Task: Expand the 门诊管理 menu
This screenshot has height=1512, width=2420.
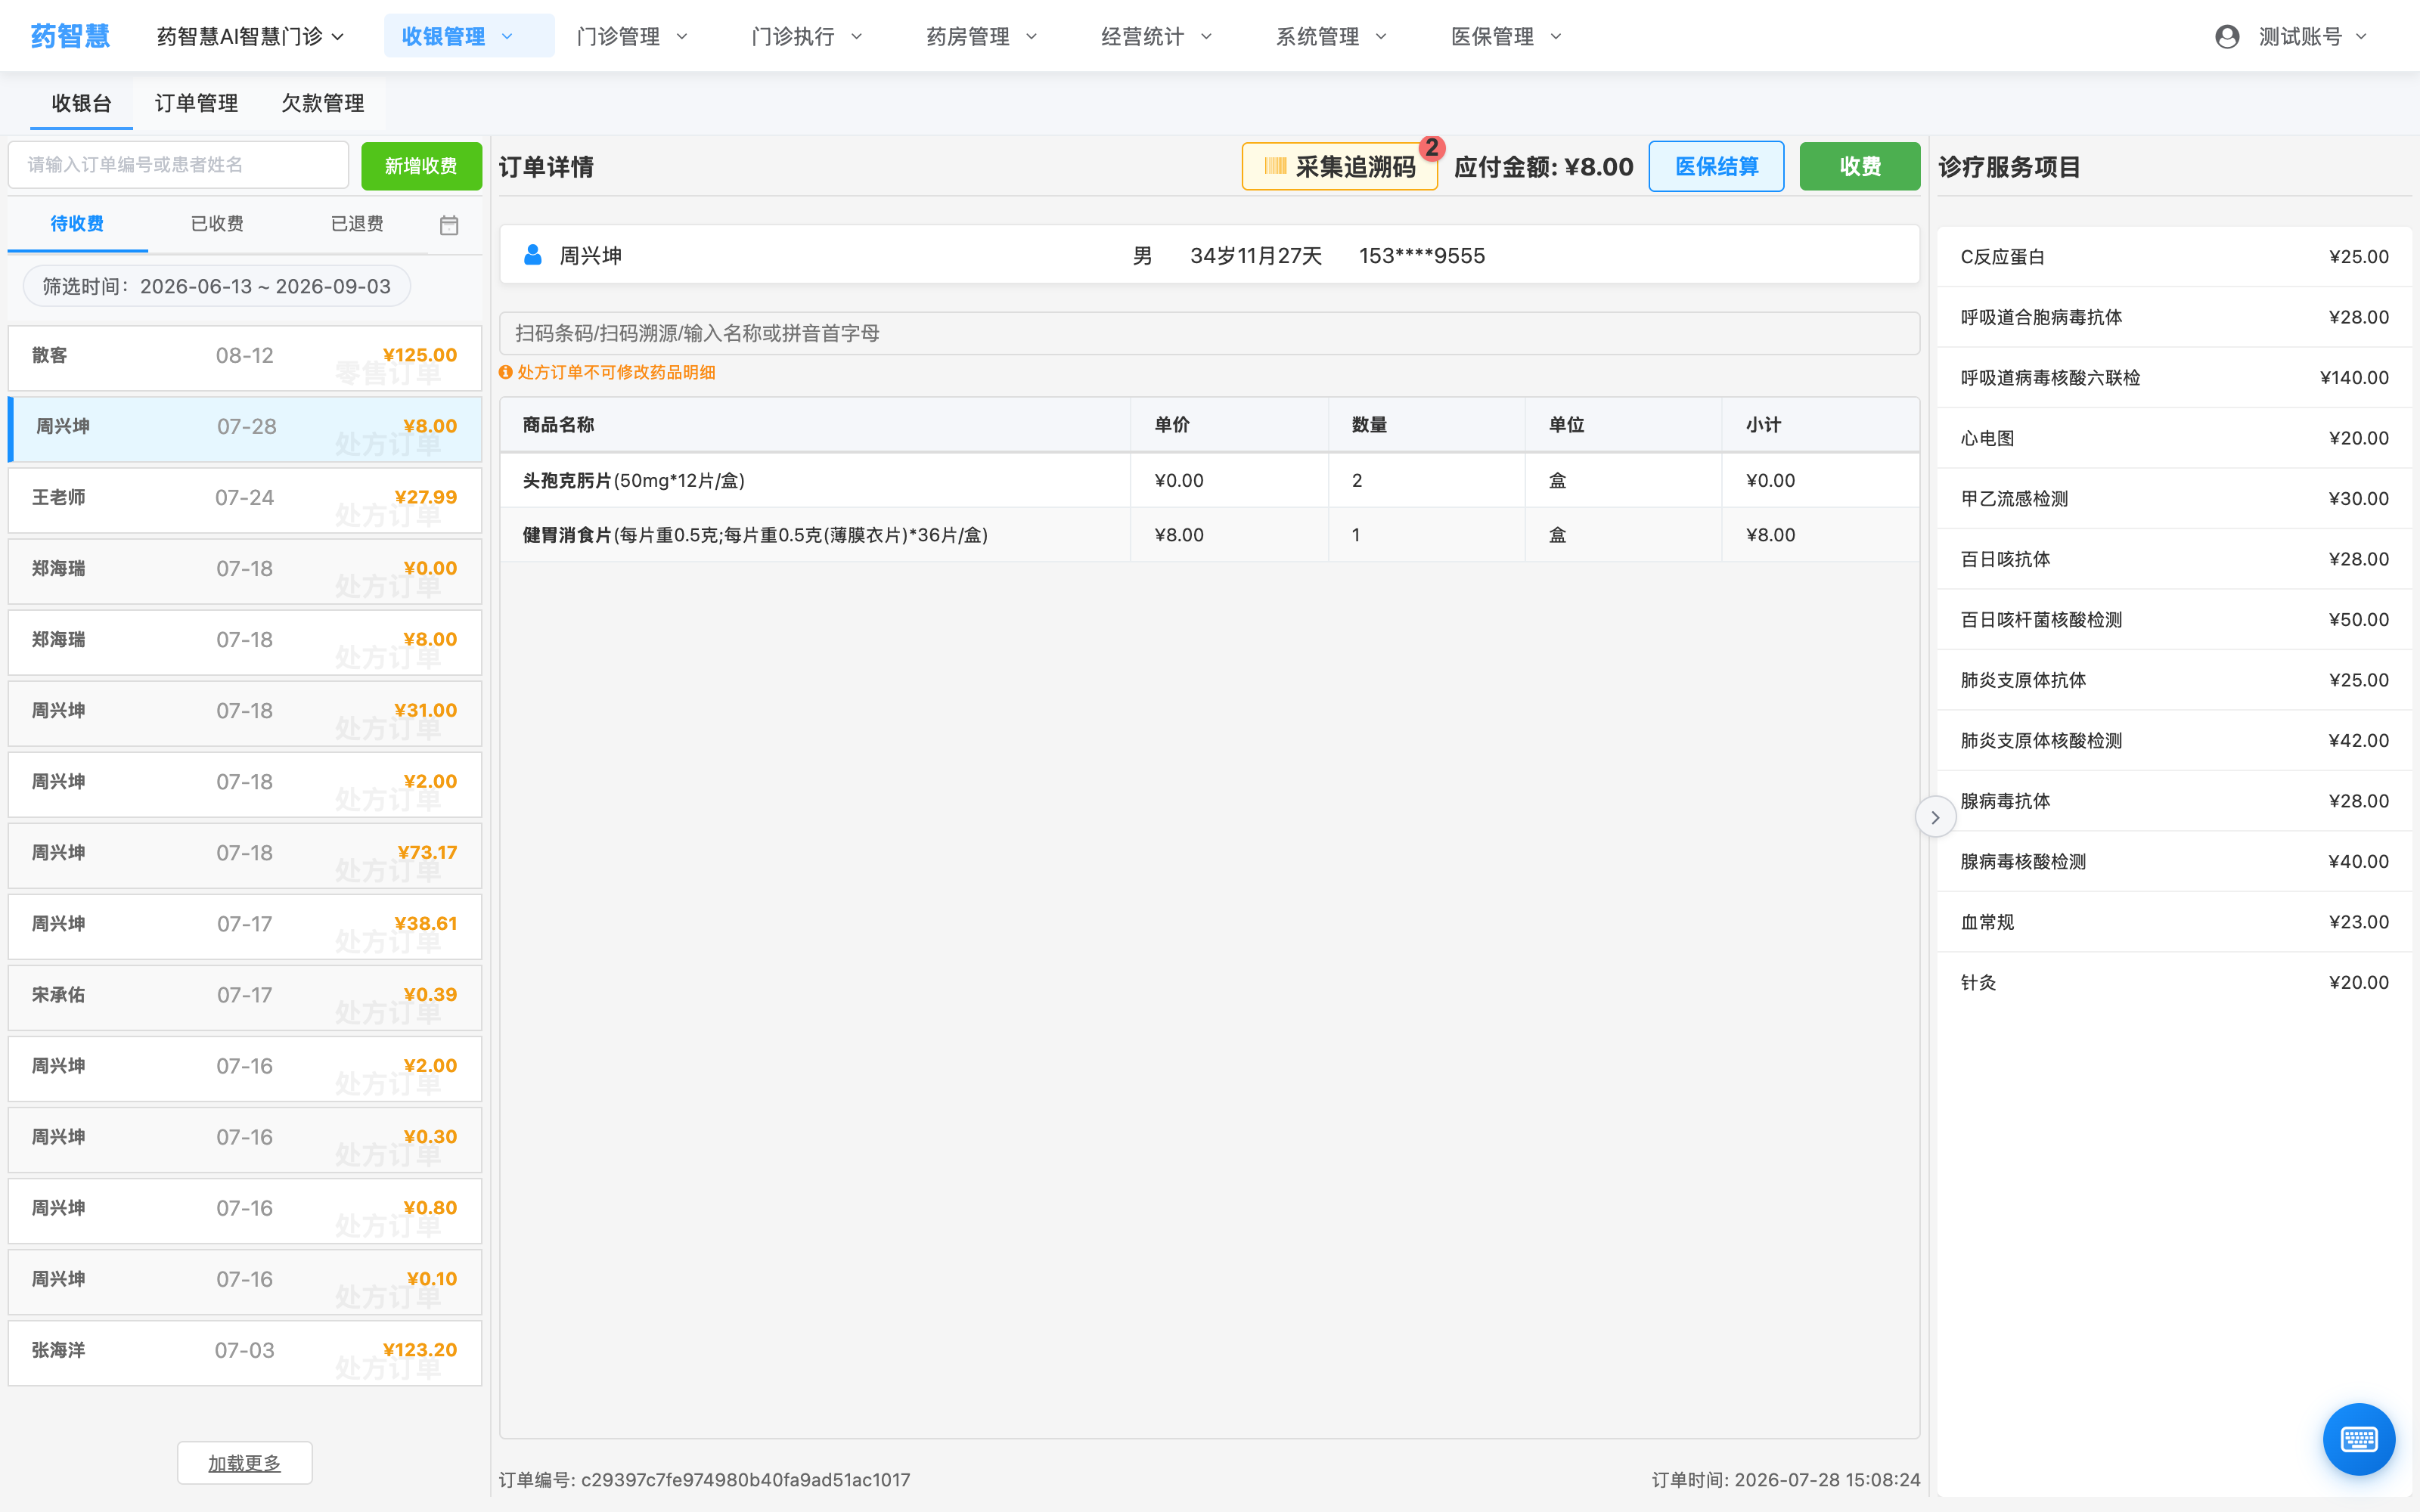Action: point(632,37)
